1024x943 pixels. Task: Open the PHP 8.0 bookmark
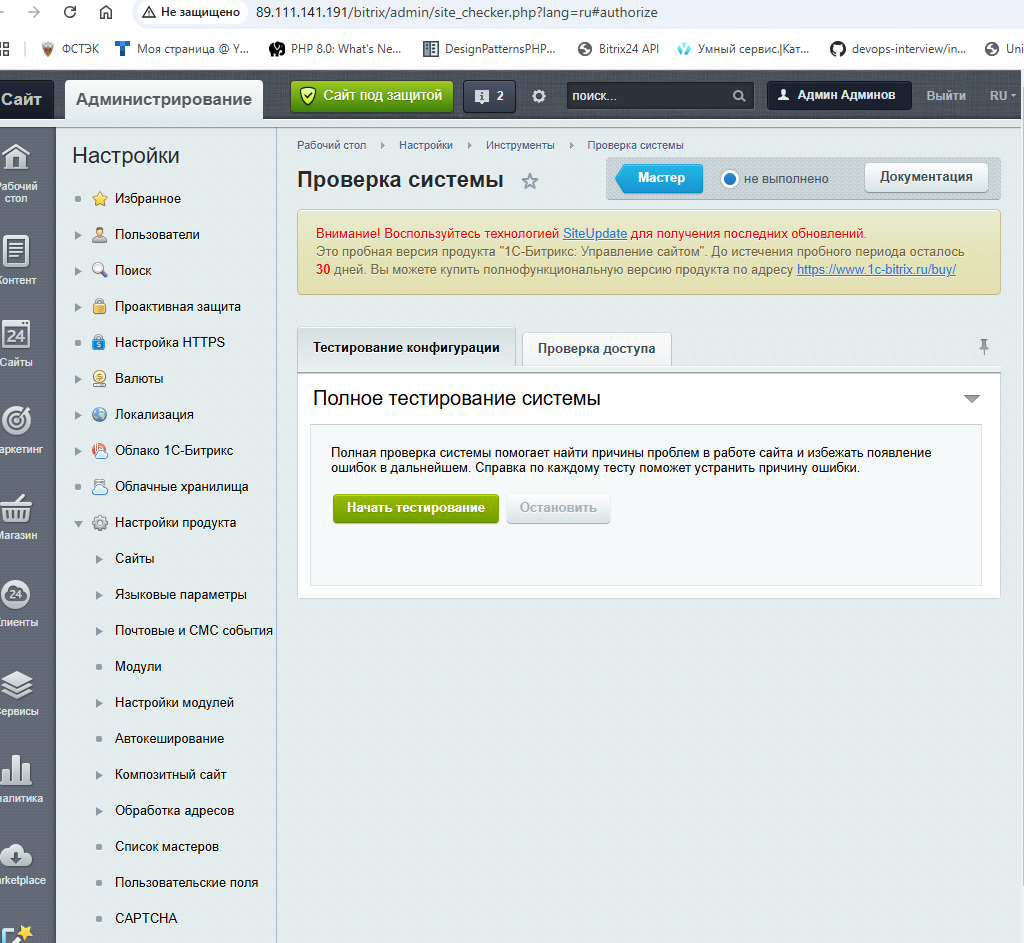coord(336,49)
